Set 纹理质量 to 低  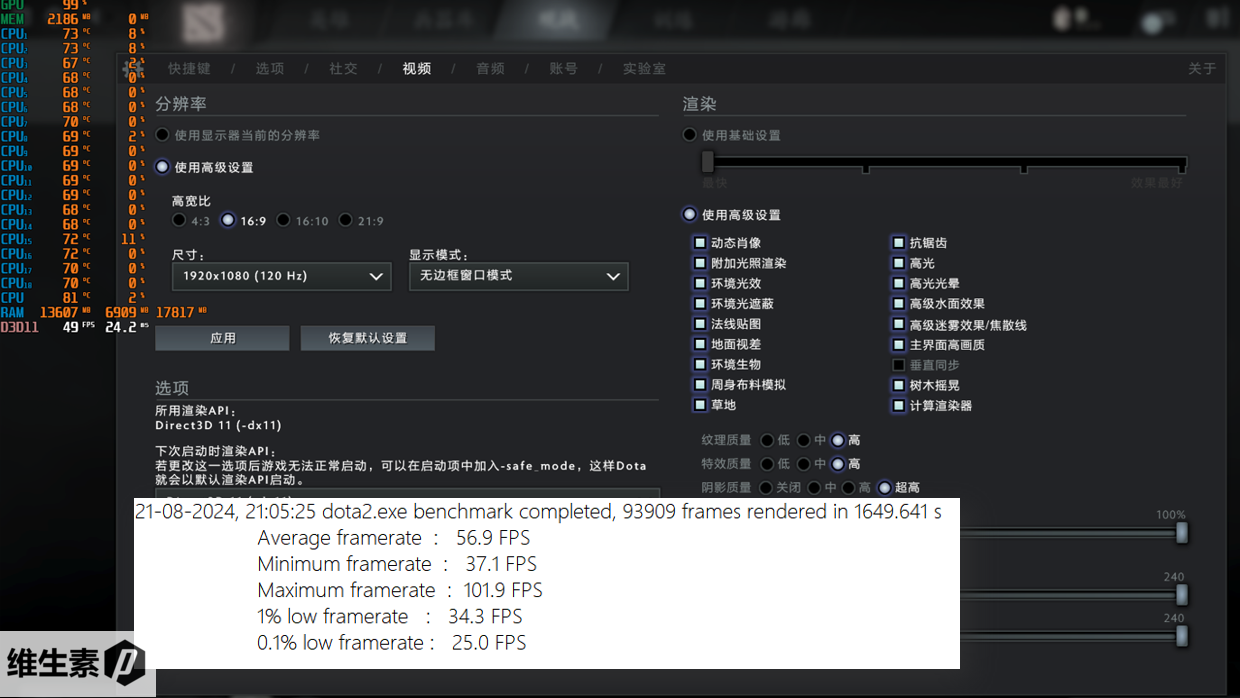pyautogui.click(x=767, y=440)
